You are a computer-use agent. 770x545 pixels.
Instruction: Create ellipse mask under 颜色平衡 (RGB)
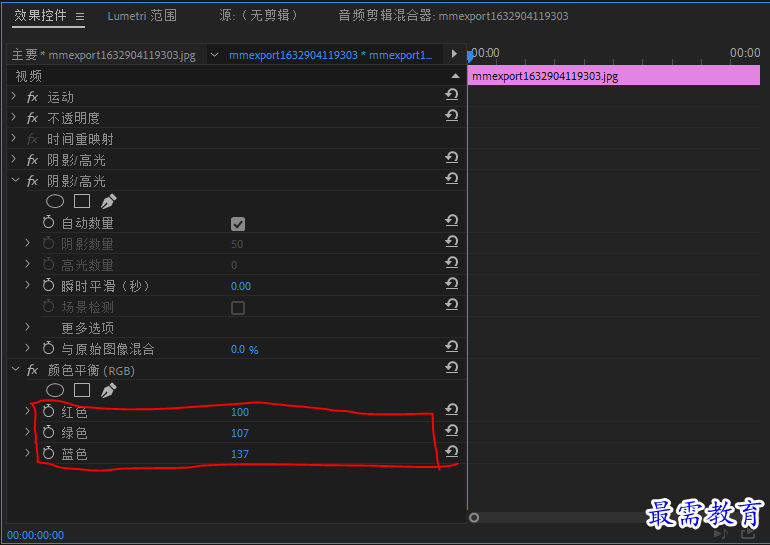(x=55, y=390)
